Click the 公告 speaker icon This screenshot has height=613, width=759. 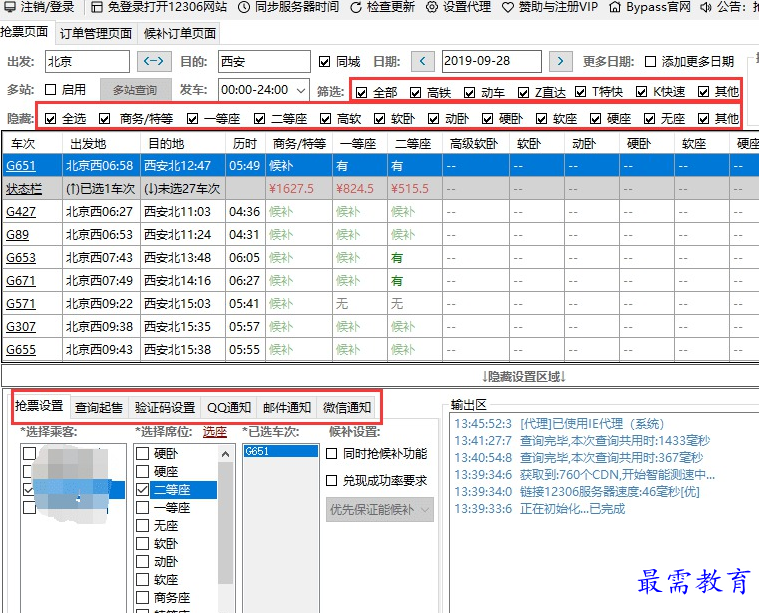click(706, 7)
